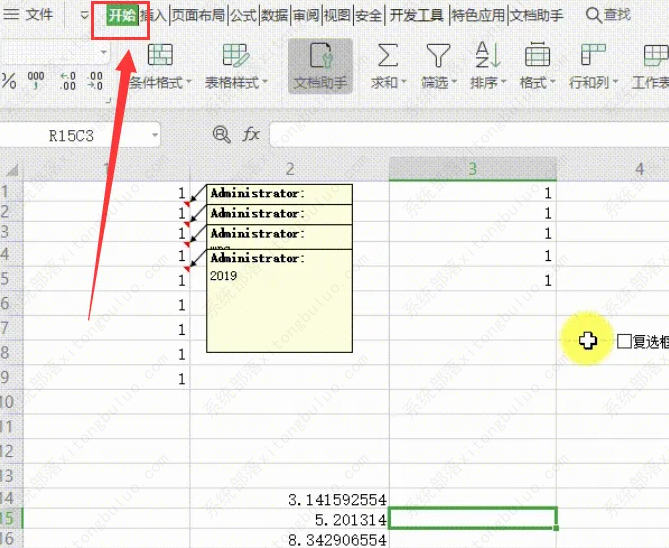The image size is (669, 548).
Task: Open the 视图 tab
Action: [337, 15]
